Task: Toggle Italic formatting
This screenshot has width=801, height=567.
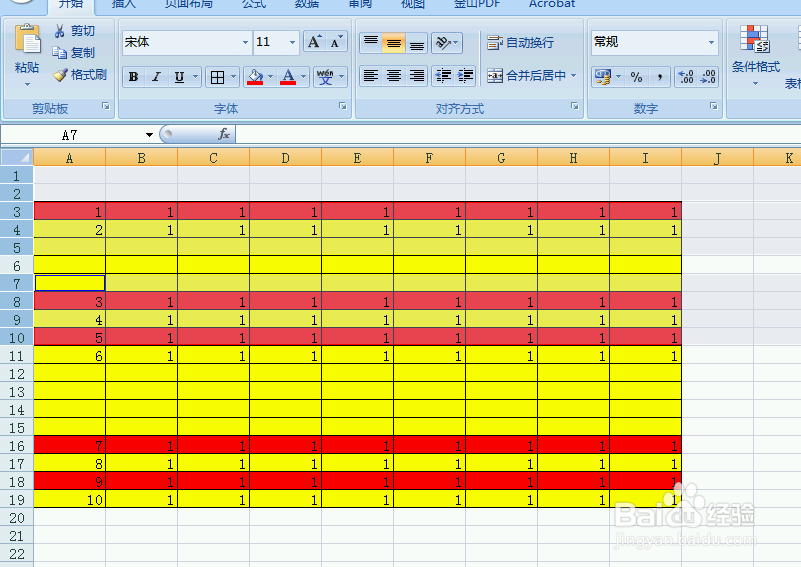Action: pyautogui.click(x=156, y=77)
